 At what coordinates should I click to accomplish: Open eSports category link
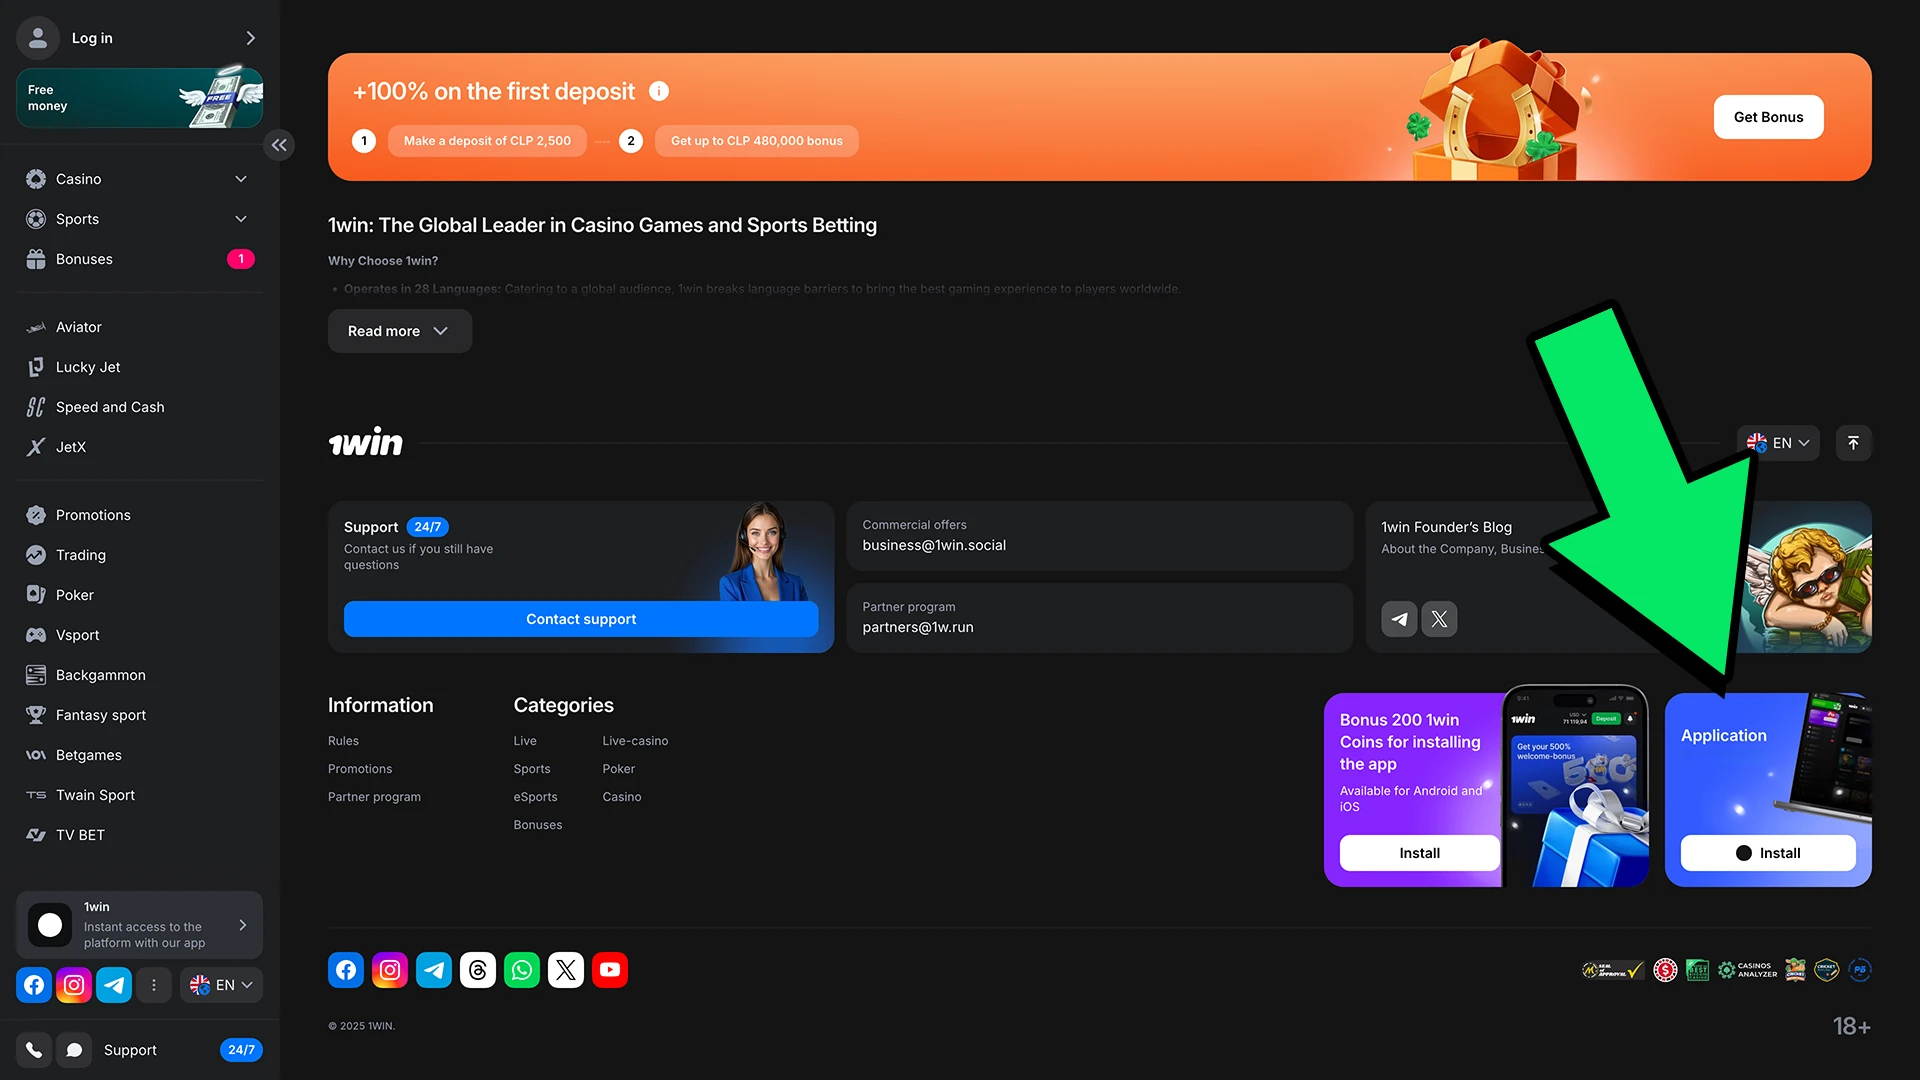click(x=536, y=797)
